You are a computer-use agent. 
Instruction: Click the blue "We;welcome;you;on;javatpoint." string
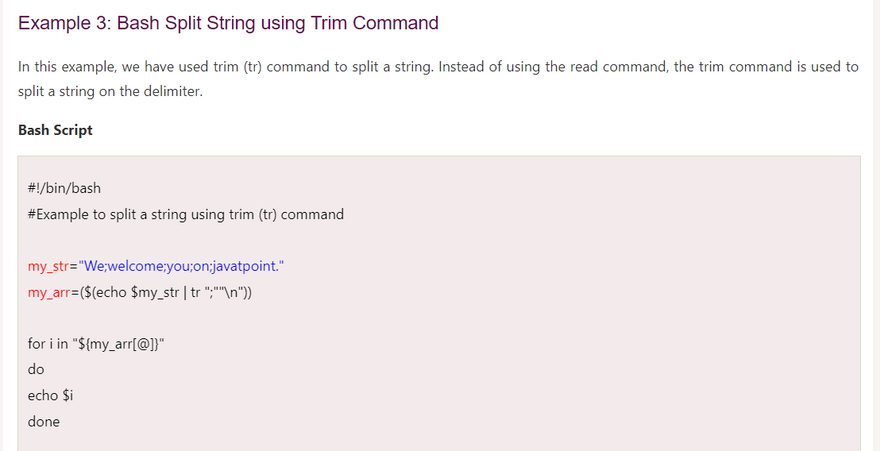point(182,266)
